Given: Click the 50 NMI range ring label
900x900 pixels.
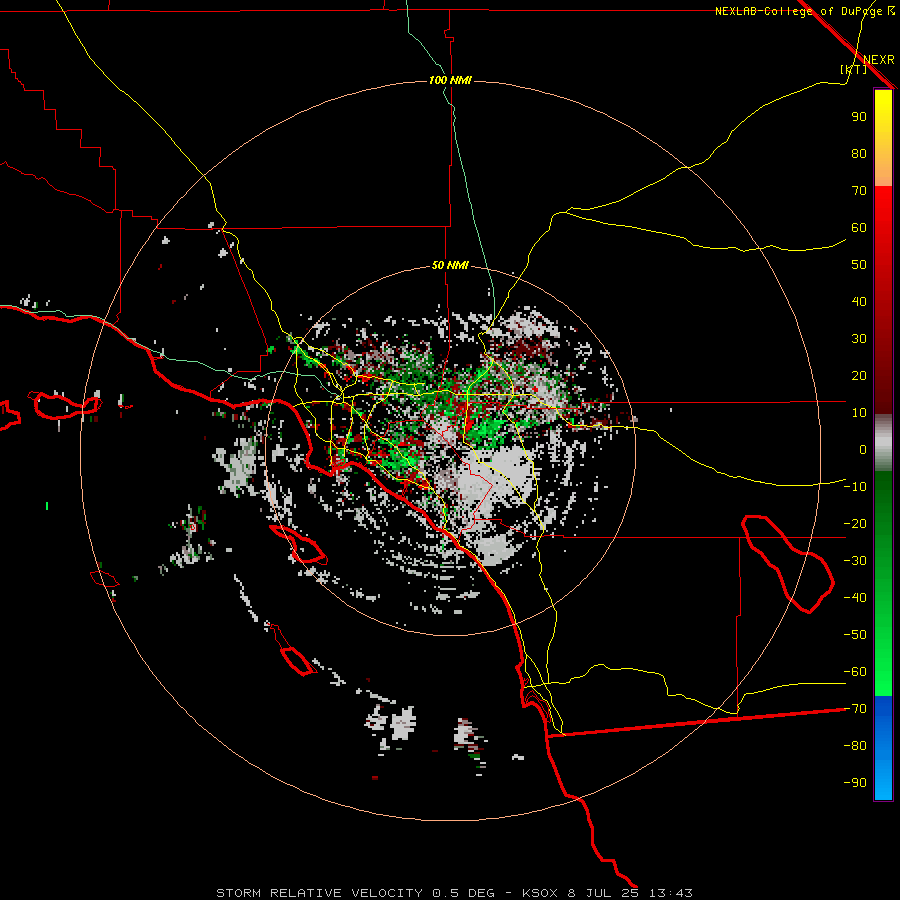Looking at the screenshot, I should click(450, 265).
